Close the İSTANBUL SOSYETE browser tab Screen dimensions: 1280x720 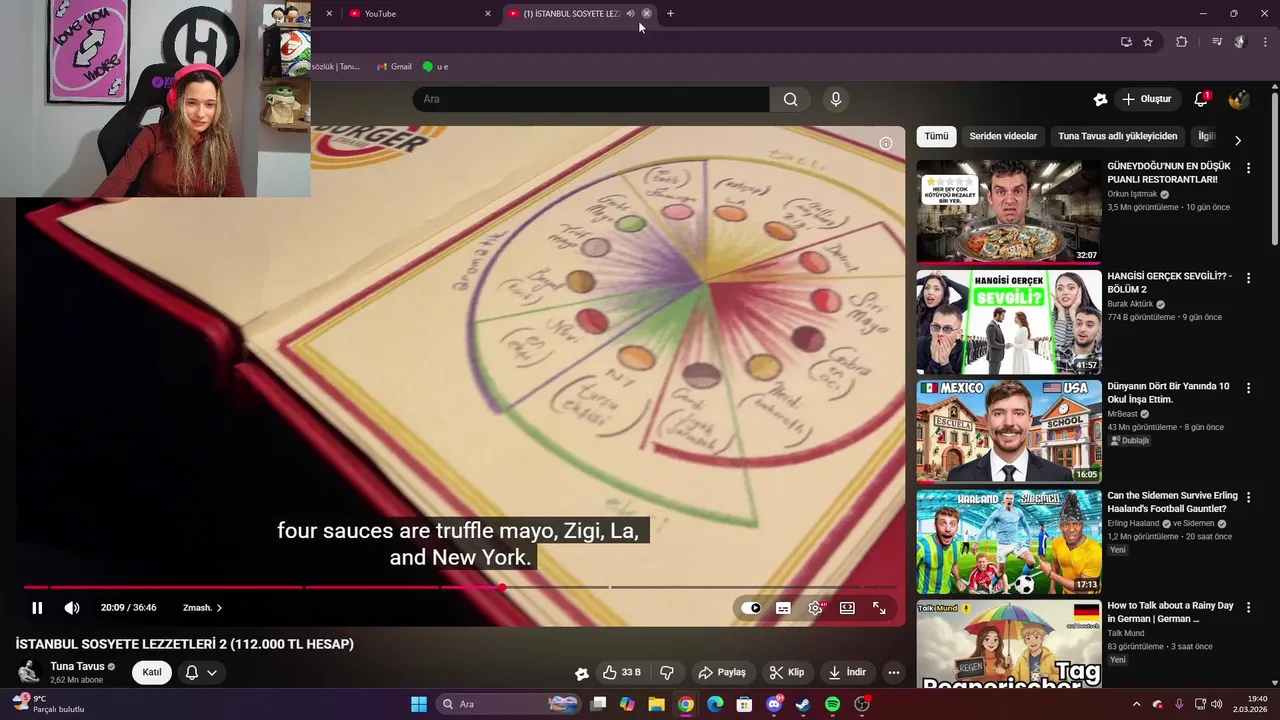646,14
